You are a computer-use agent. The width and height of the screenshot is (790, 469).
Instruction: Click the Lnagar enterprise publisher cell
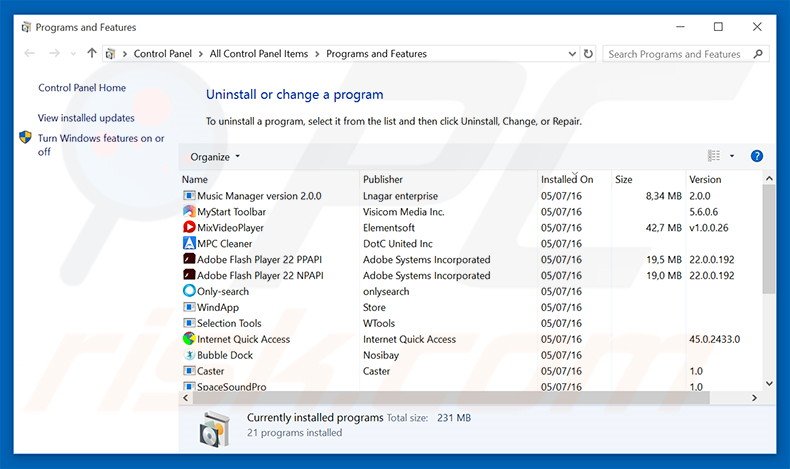(x=401, y=195)
